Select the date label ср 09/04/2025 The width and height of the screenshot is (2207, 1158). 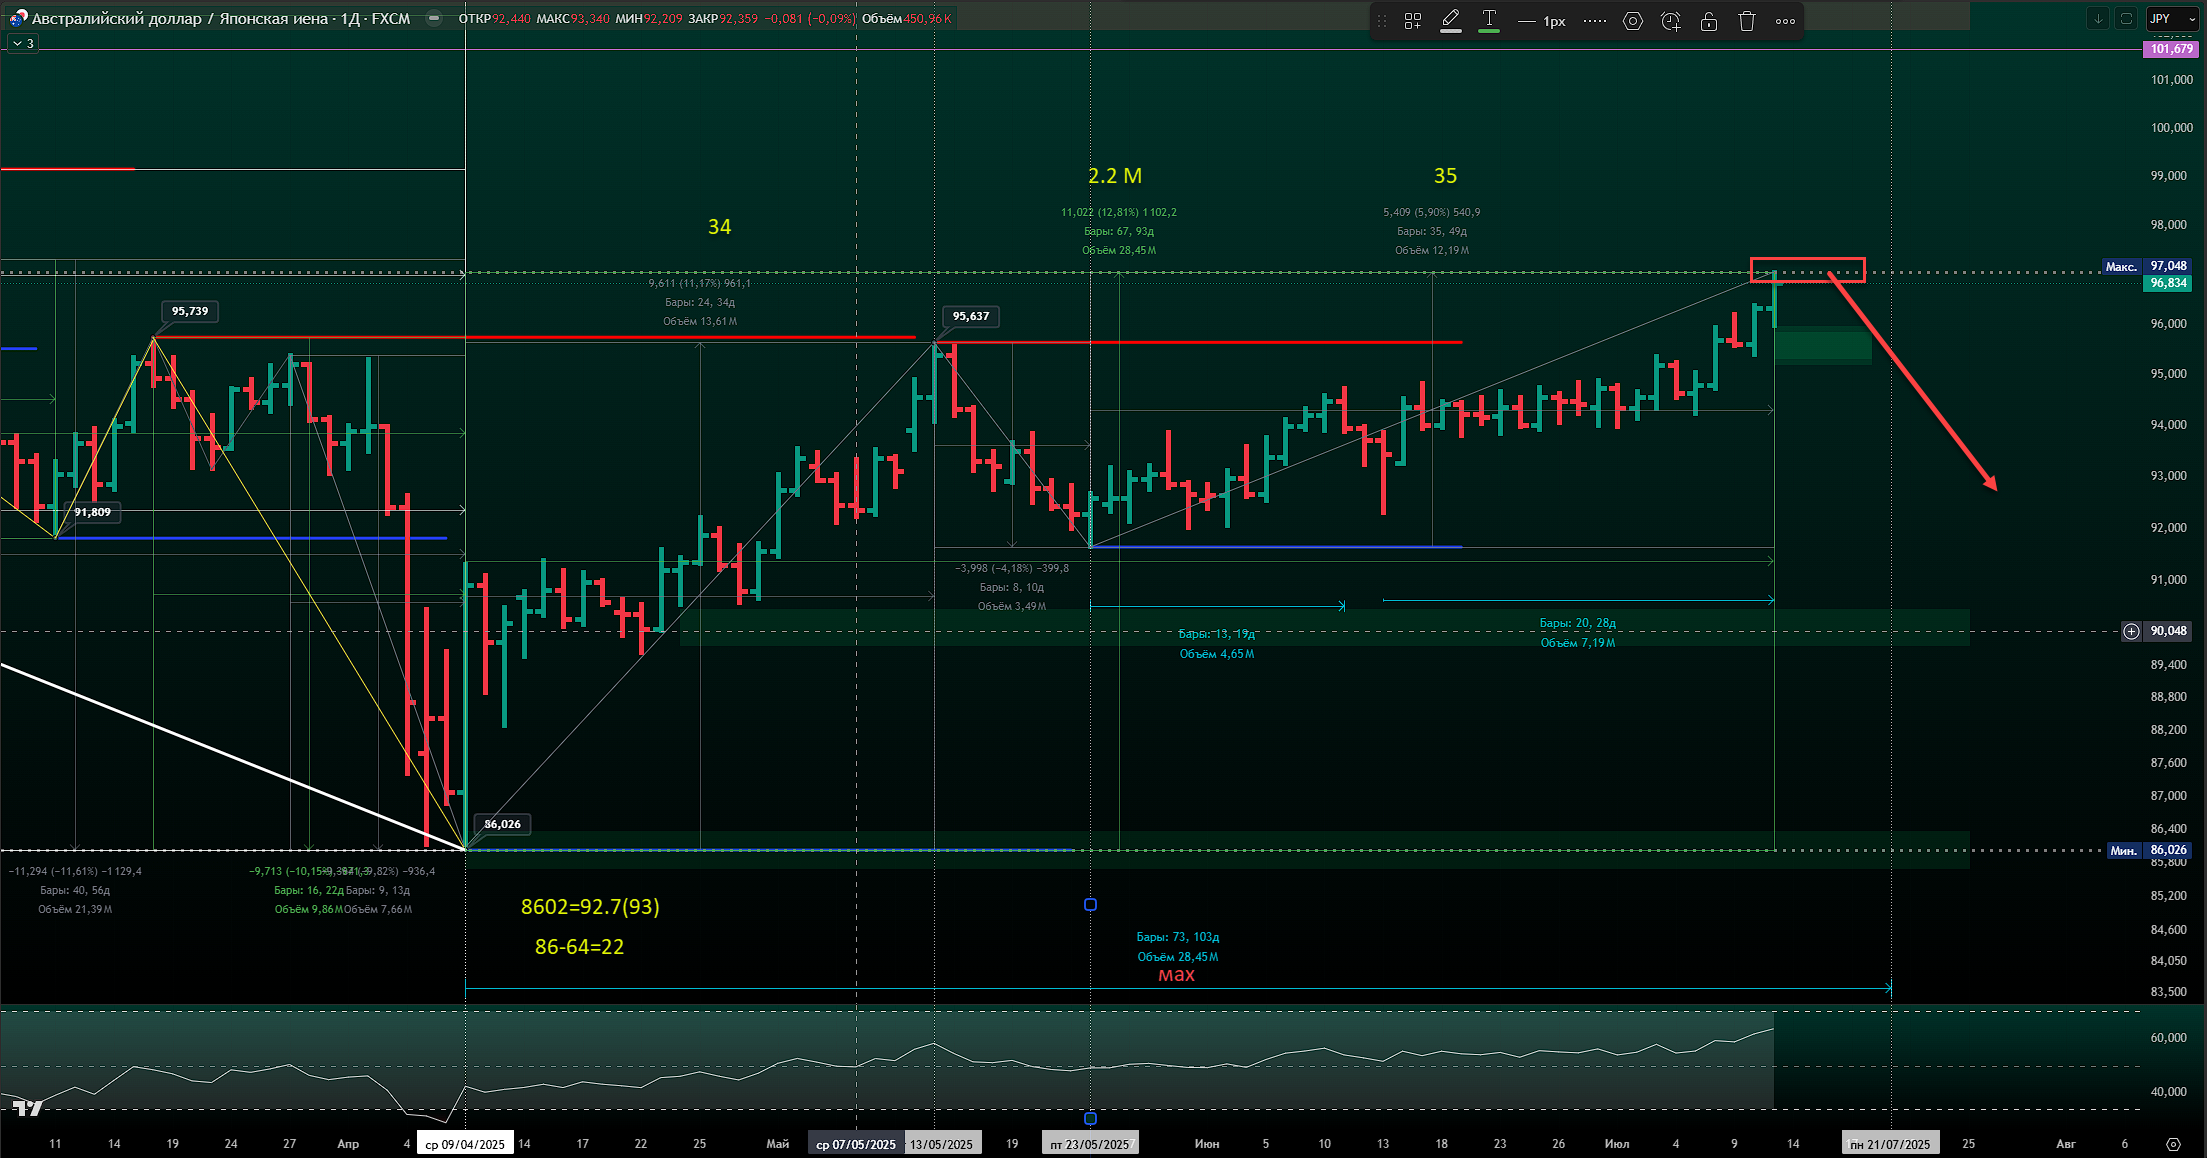465,1144
